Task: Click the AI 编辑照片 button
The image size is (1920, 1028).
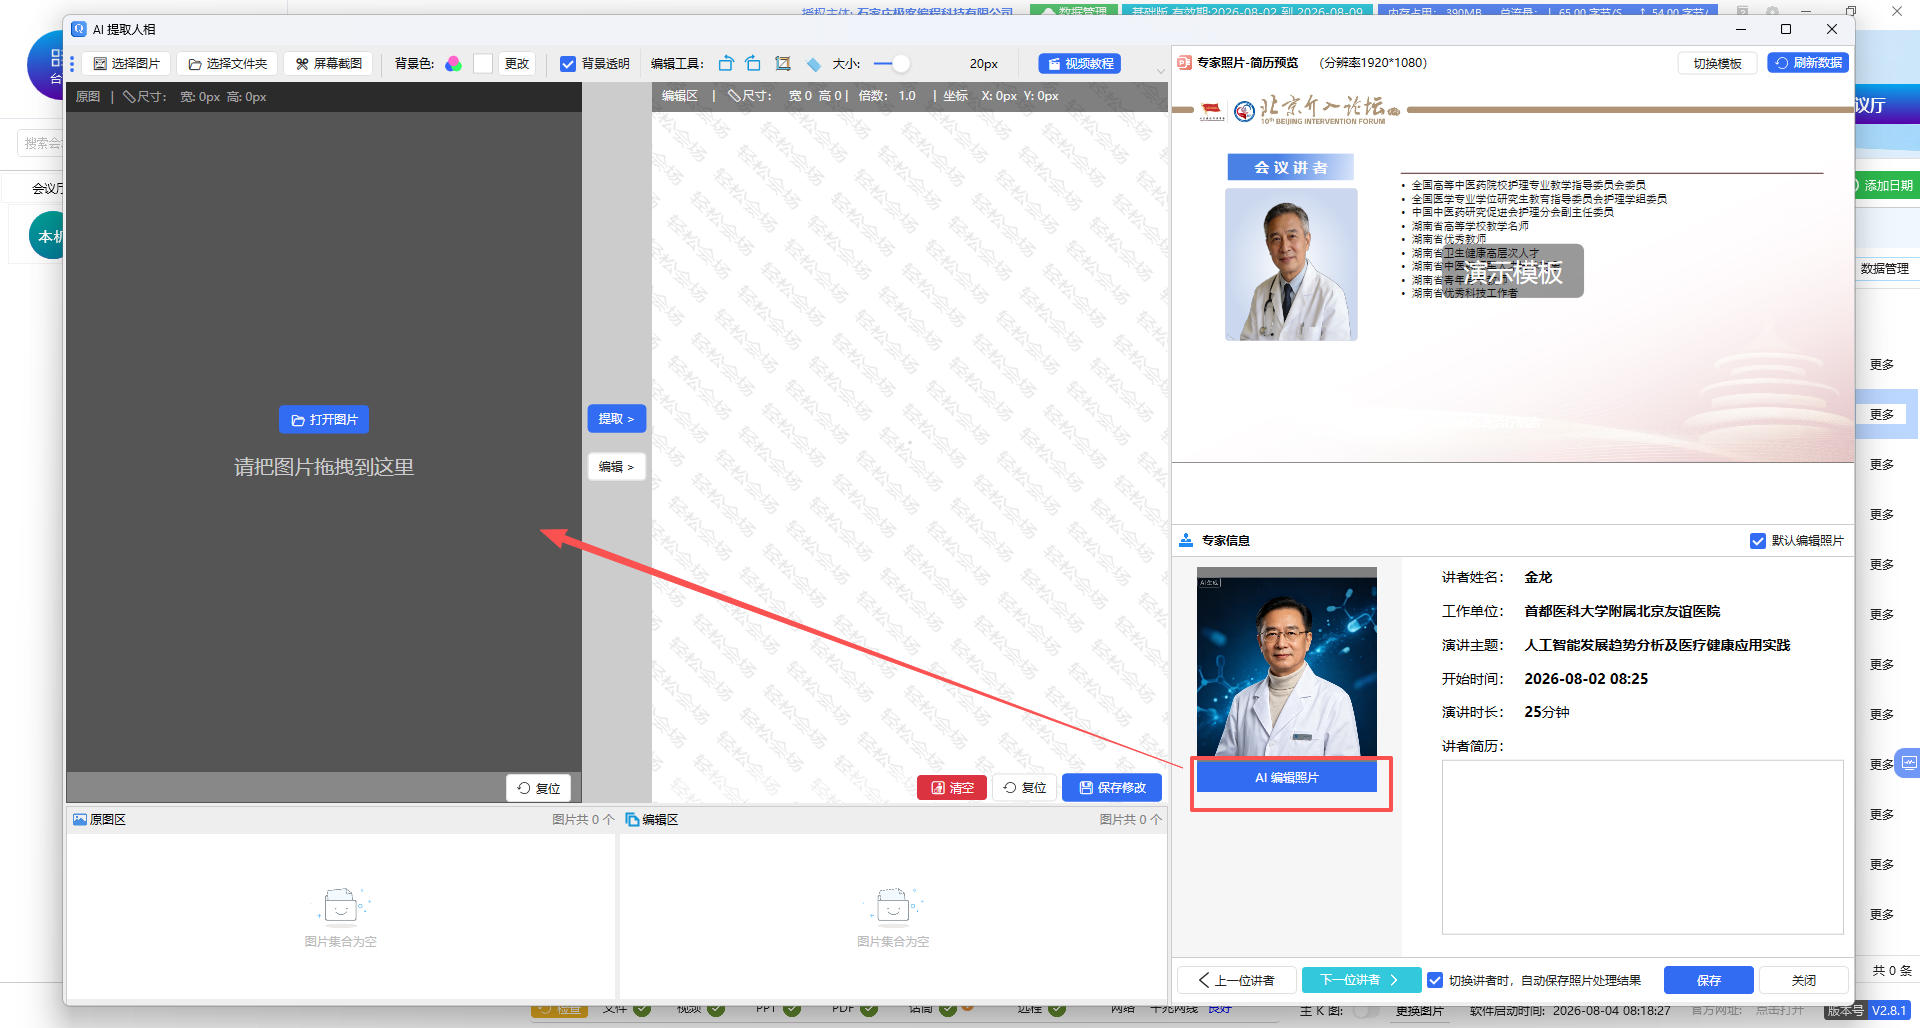Action: click(1286, 777)
